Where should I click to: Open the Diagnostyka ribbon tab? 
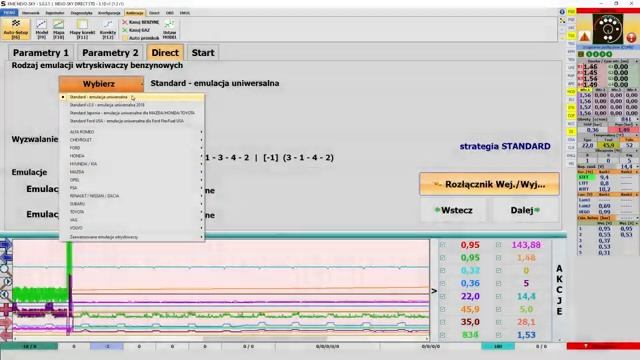[x=81, y=13]
